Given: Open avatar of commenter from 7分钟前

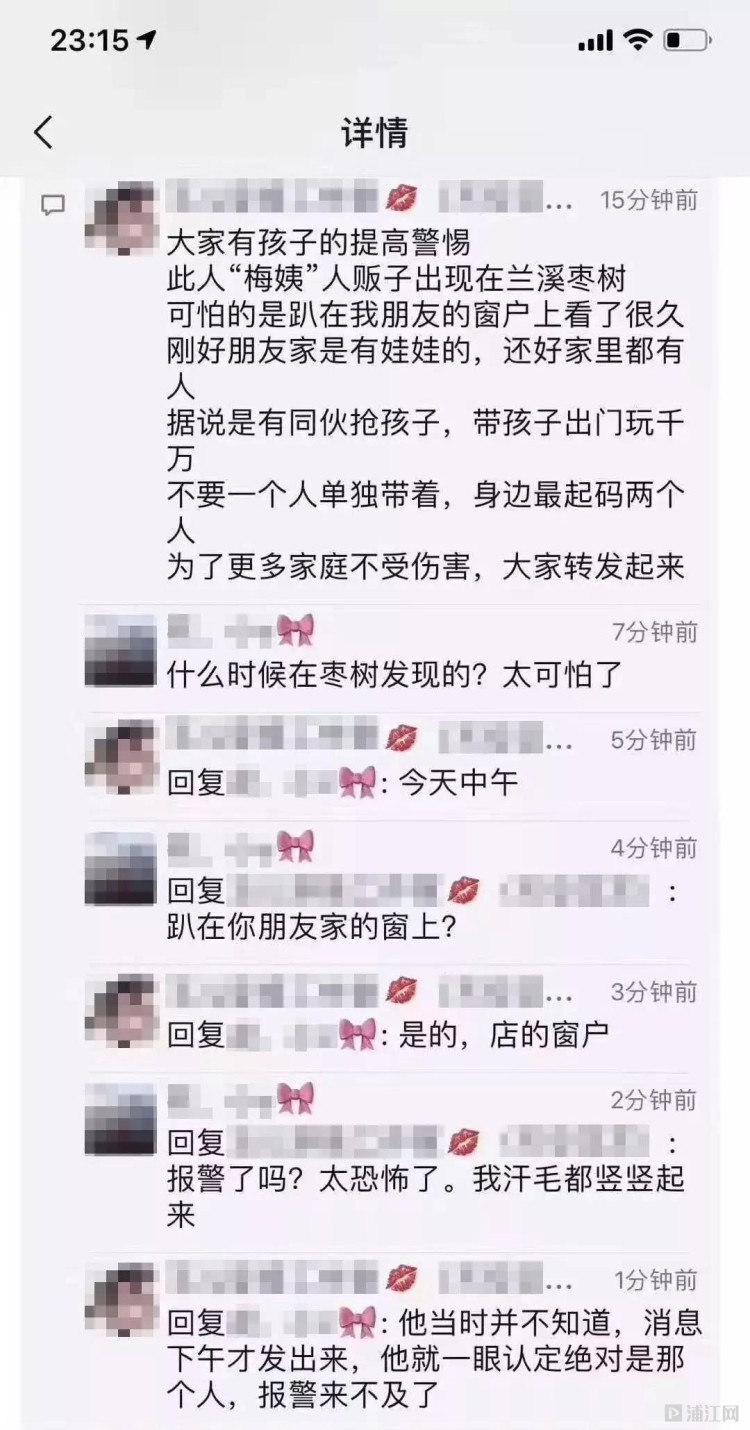Looking at the screenshot, I should [121, 650].
